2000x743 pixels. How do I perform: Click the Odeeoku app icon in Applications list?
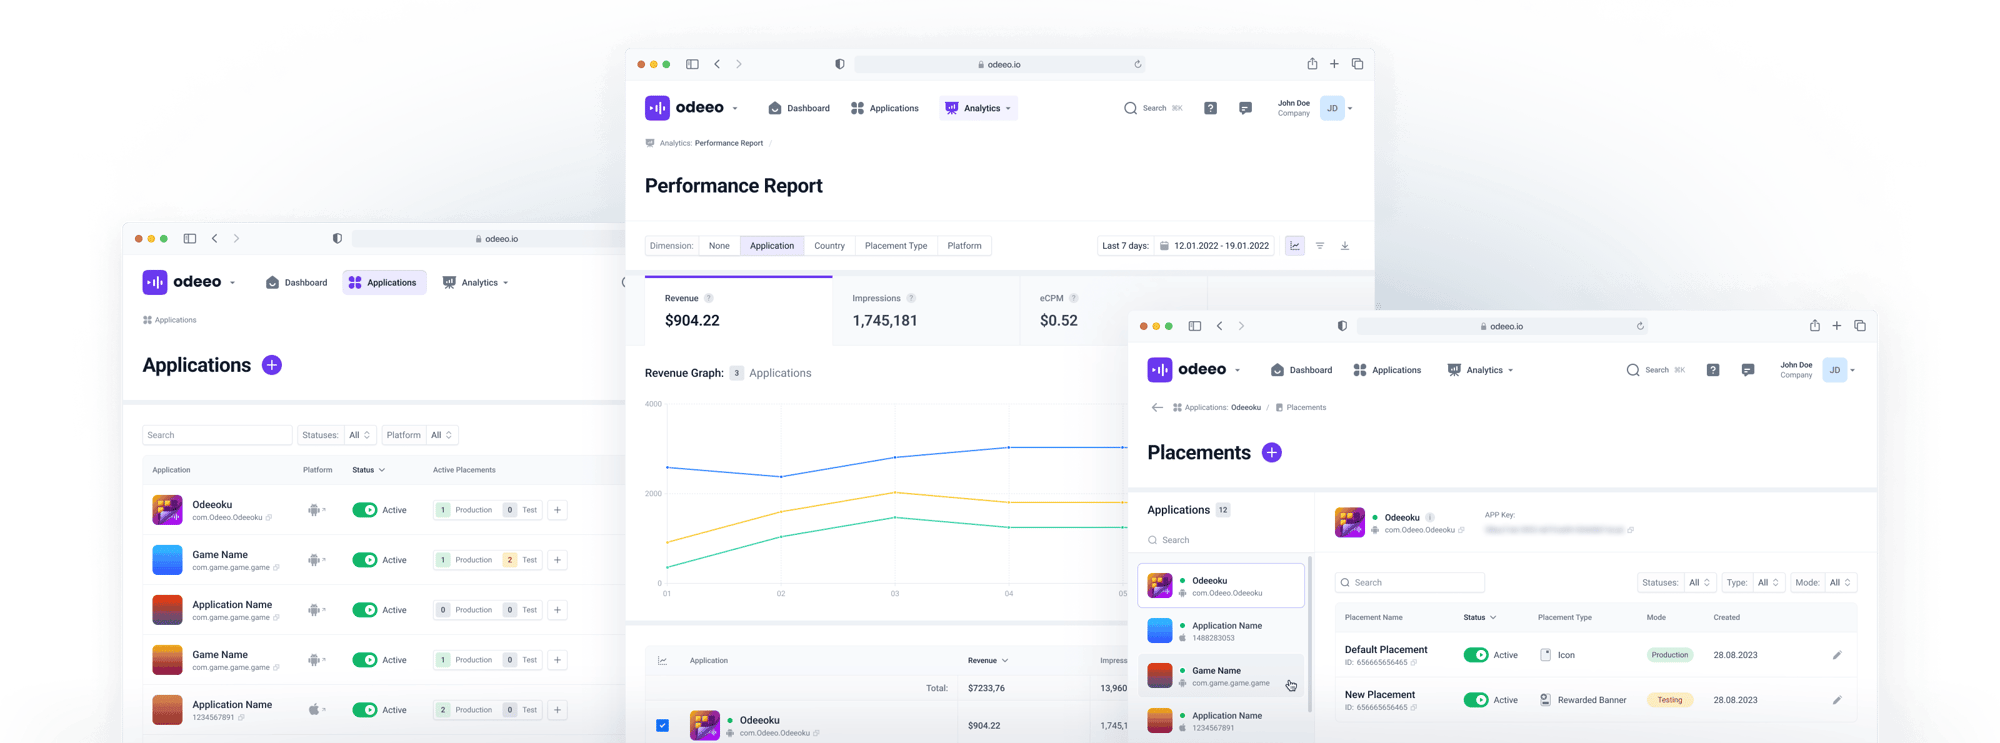(x=167, y=510)
